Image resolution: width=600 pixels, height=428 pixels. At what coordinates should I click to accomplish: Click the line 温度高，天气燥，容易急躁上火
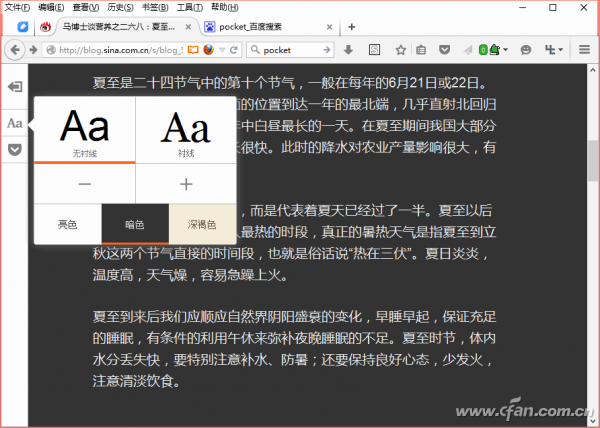[x=190, y=275]
